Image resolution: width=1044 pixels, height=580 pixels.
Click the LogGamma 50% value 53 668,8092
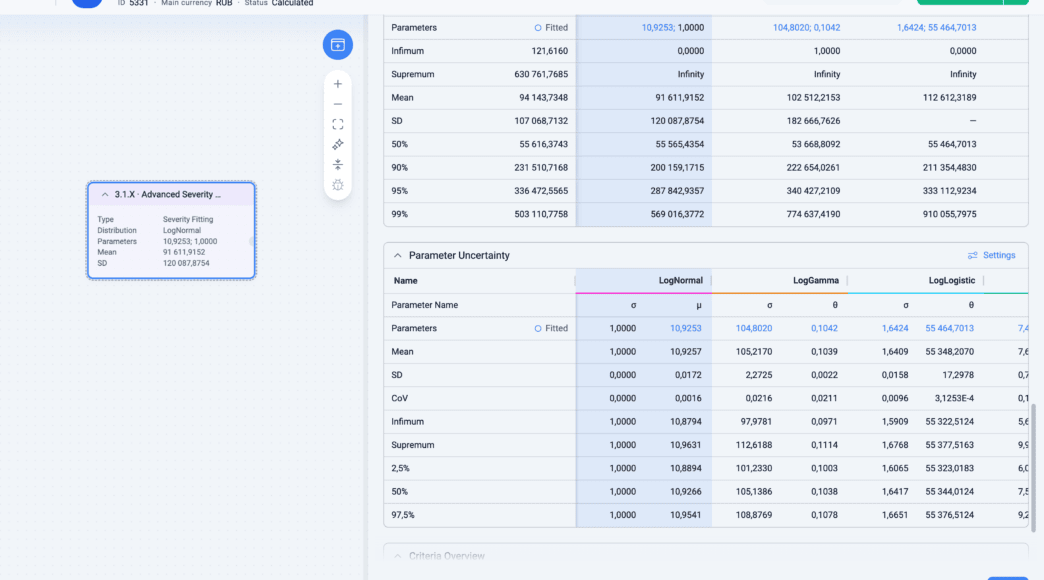point(816,145)
